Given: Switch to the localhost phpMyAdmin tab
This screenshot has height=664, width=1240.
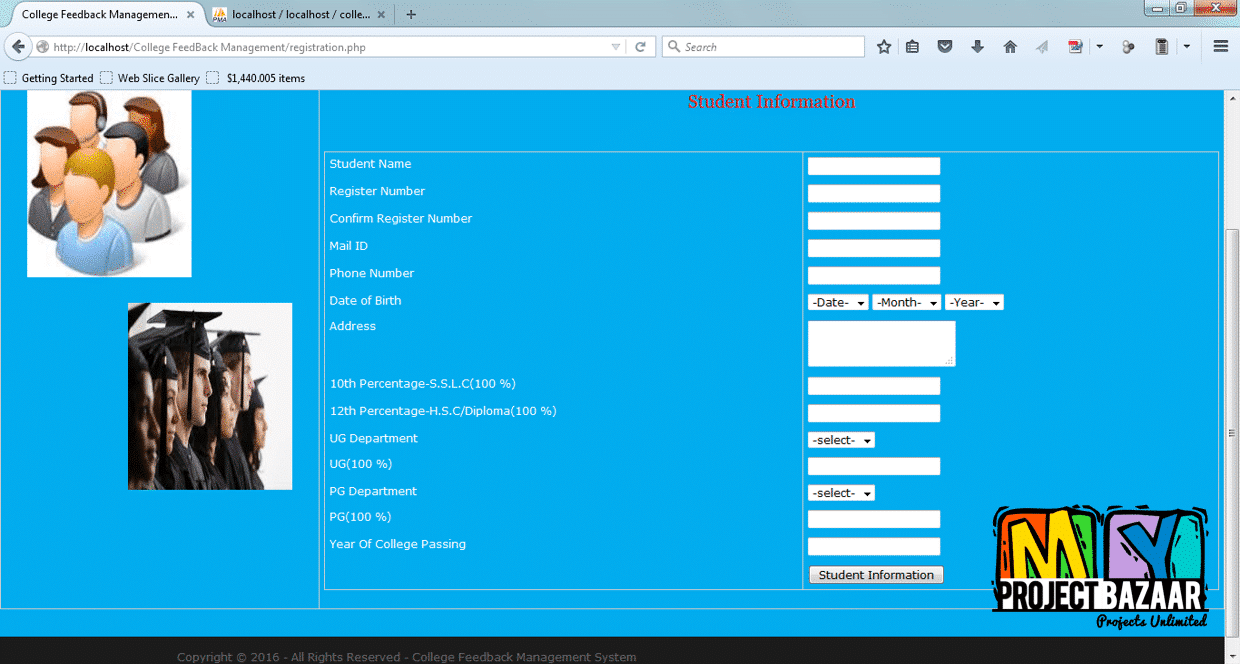Looking at the screenshot, I should coord(300,15).
